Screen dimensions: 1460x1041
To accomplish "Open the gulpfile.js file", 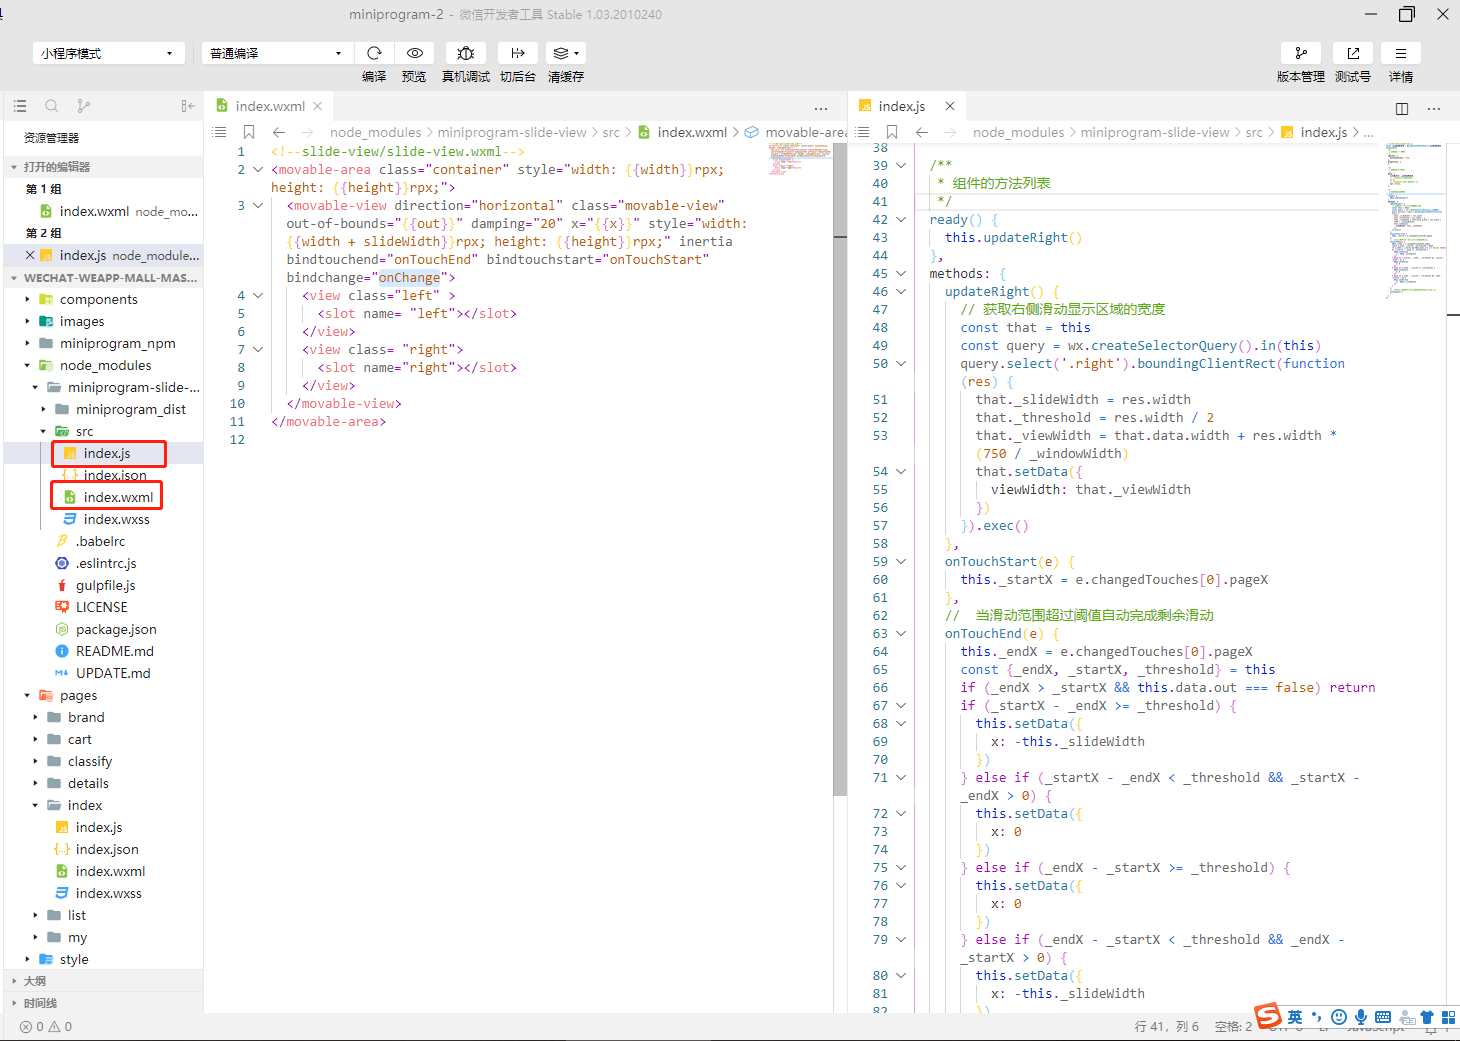I will 103,585.
